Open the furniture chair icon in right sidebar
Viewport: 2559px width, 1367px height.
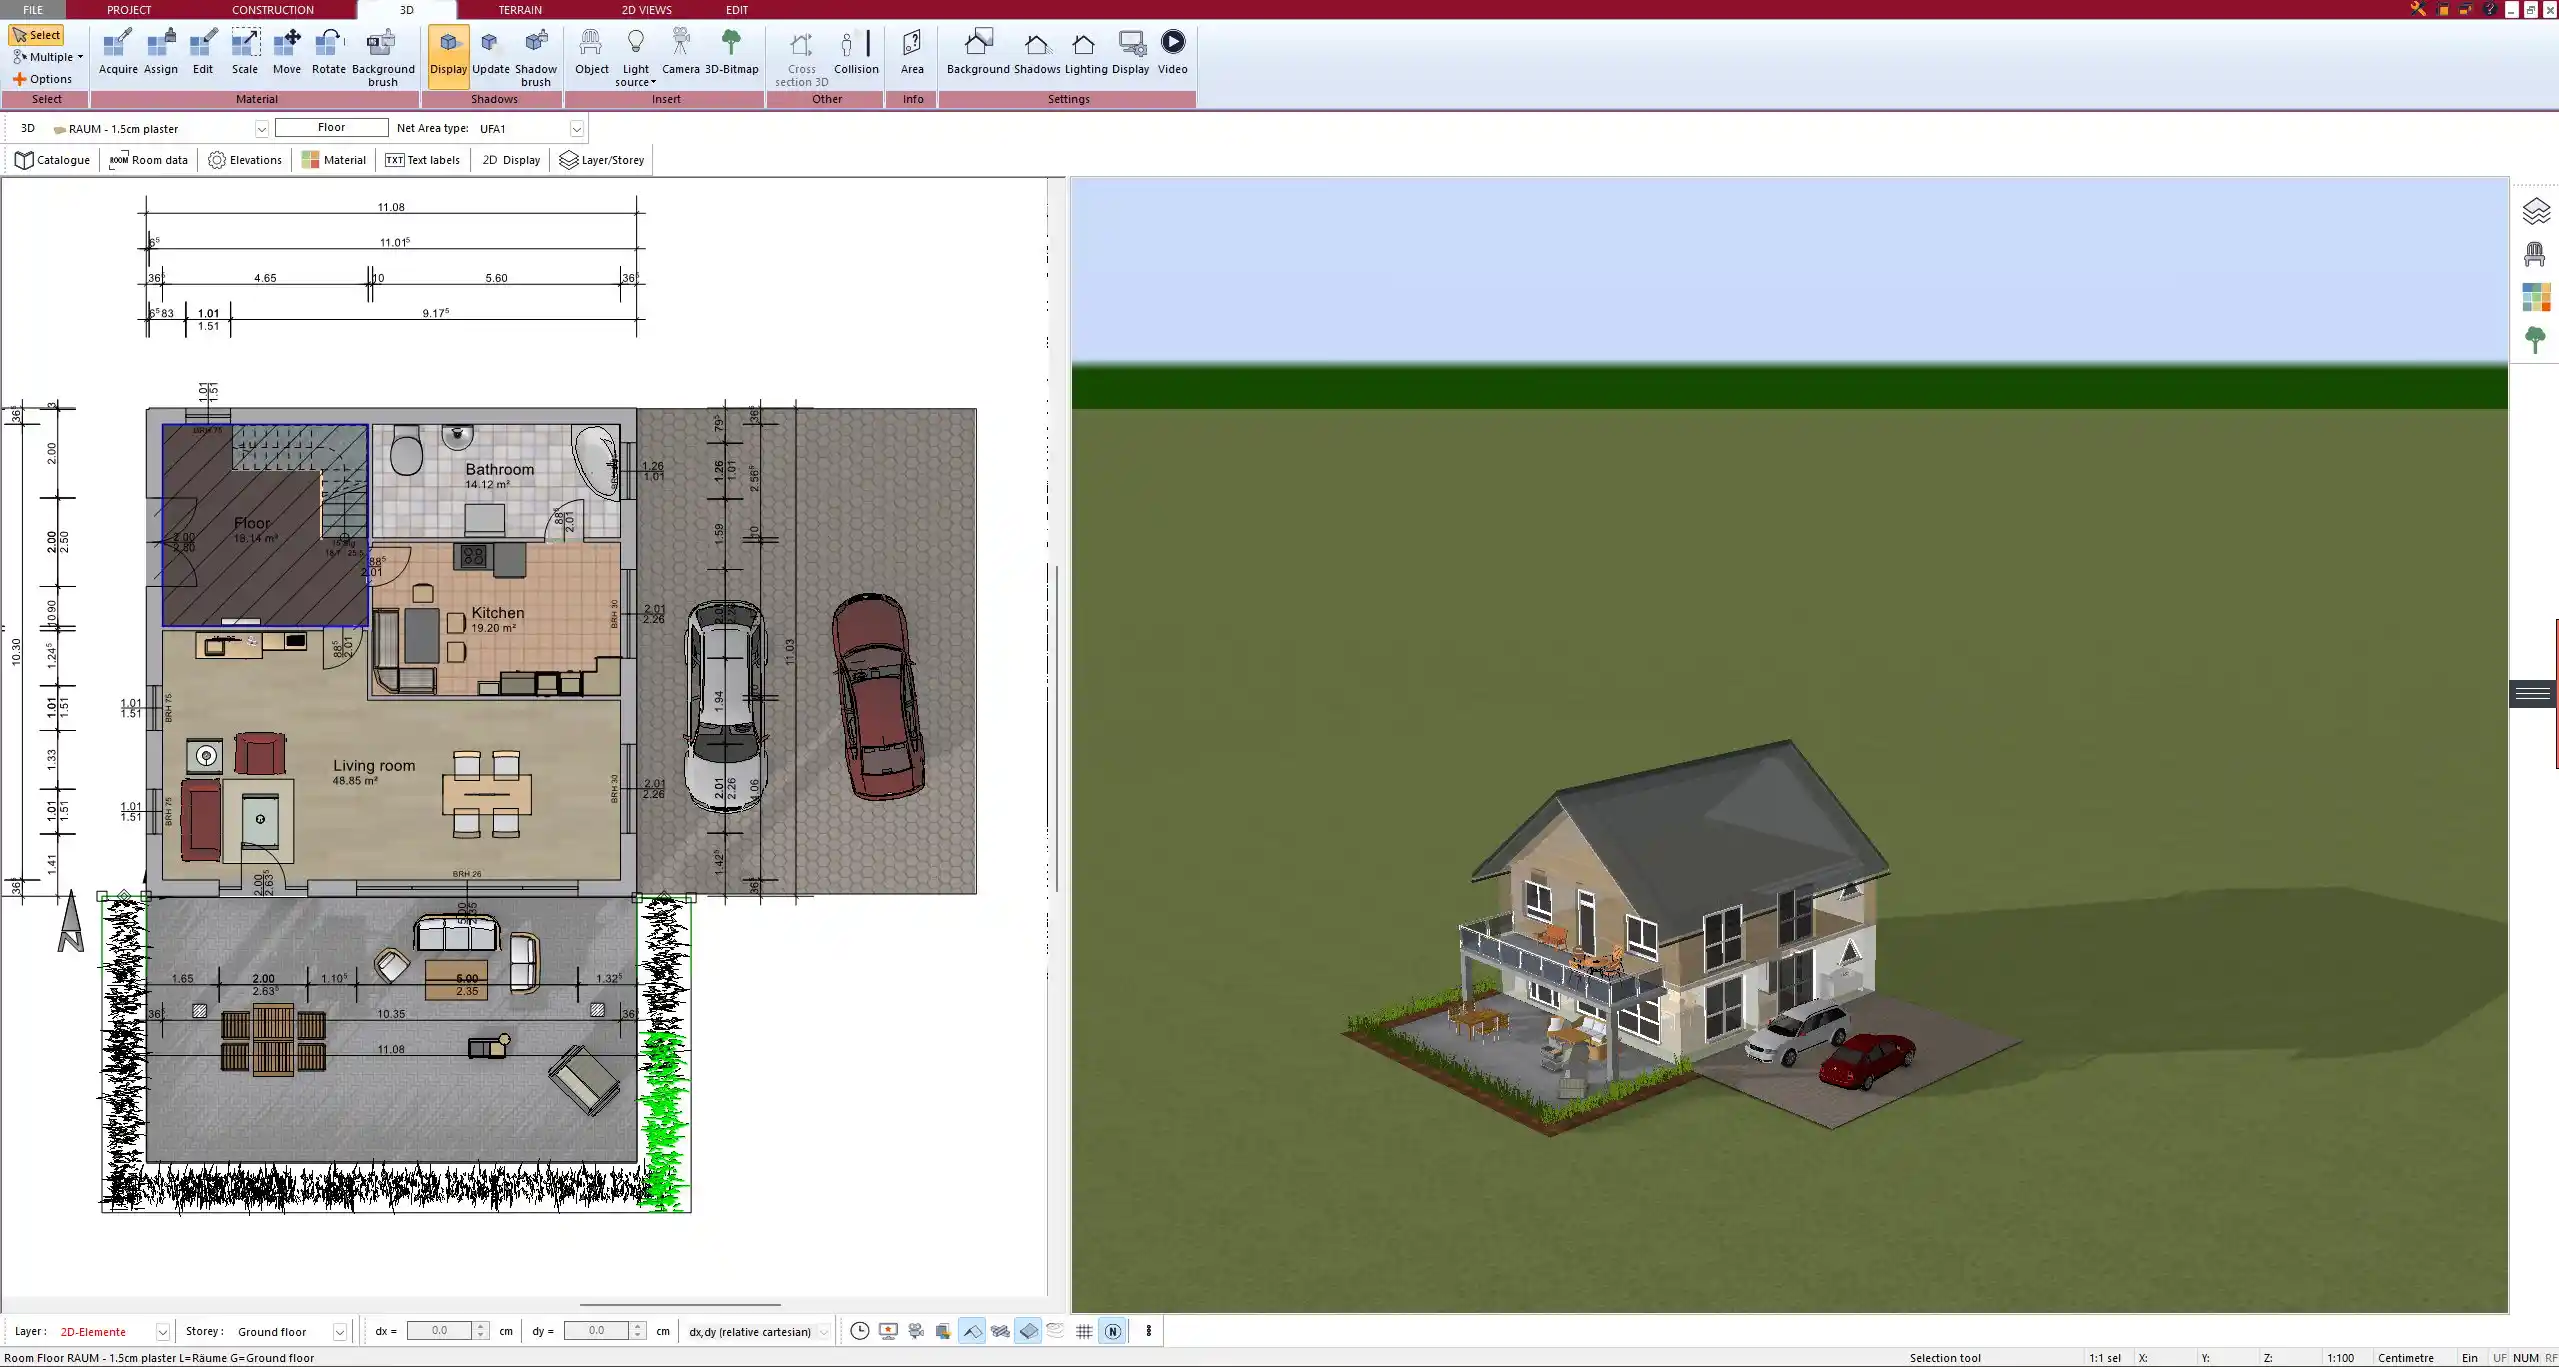point(2534,254)
